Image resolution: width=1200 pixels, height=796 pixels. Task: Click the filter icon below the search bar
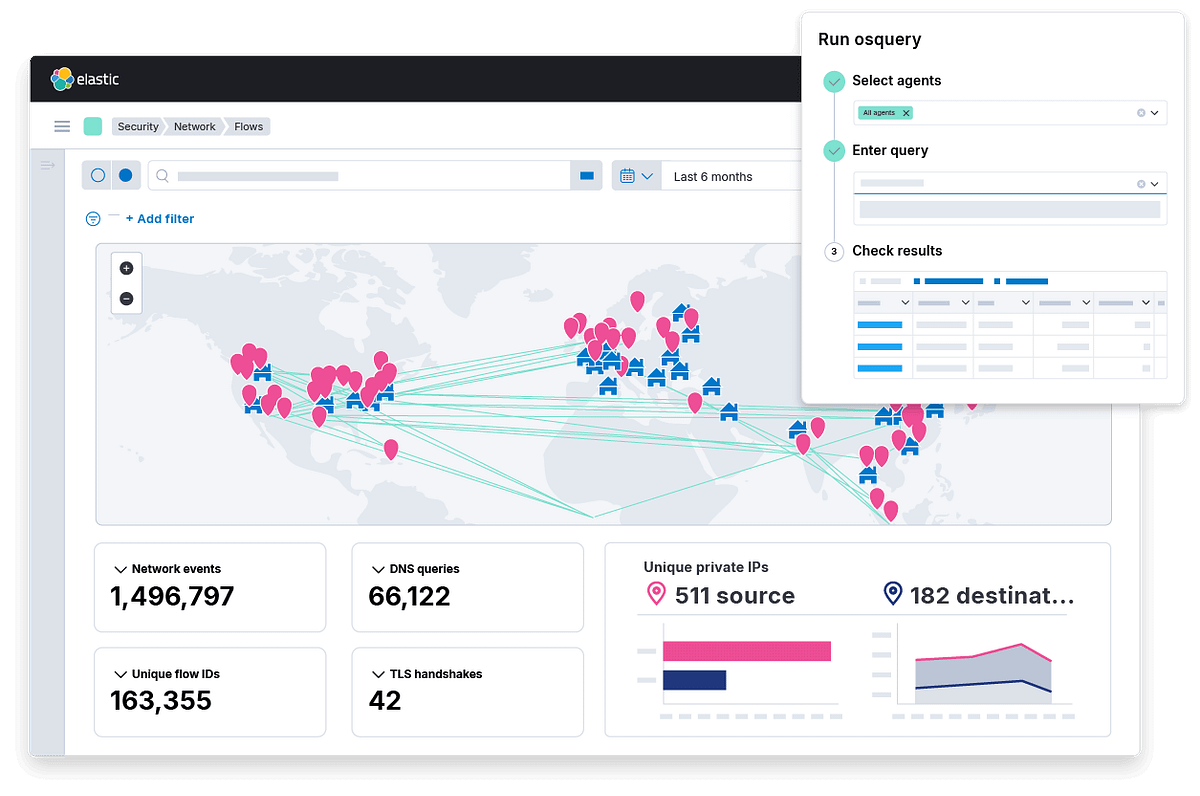[92, 218]
